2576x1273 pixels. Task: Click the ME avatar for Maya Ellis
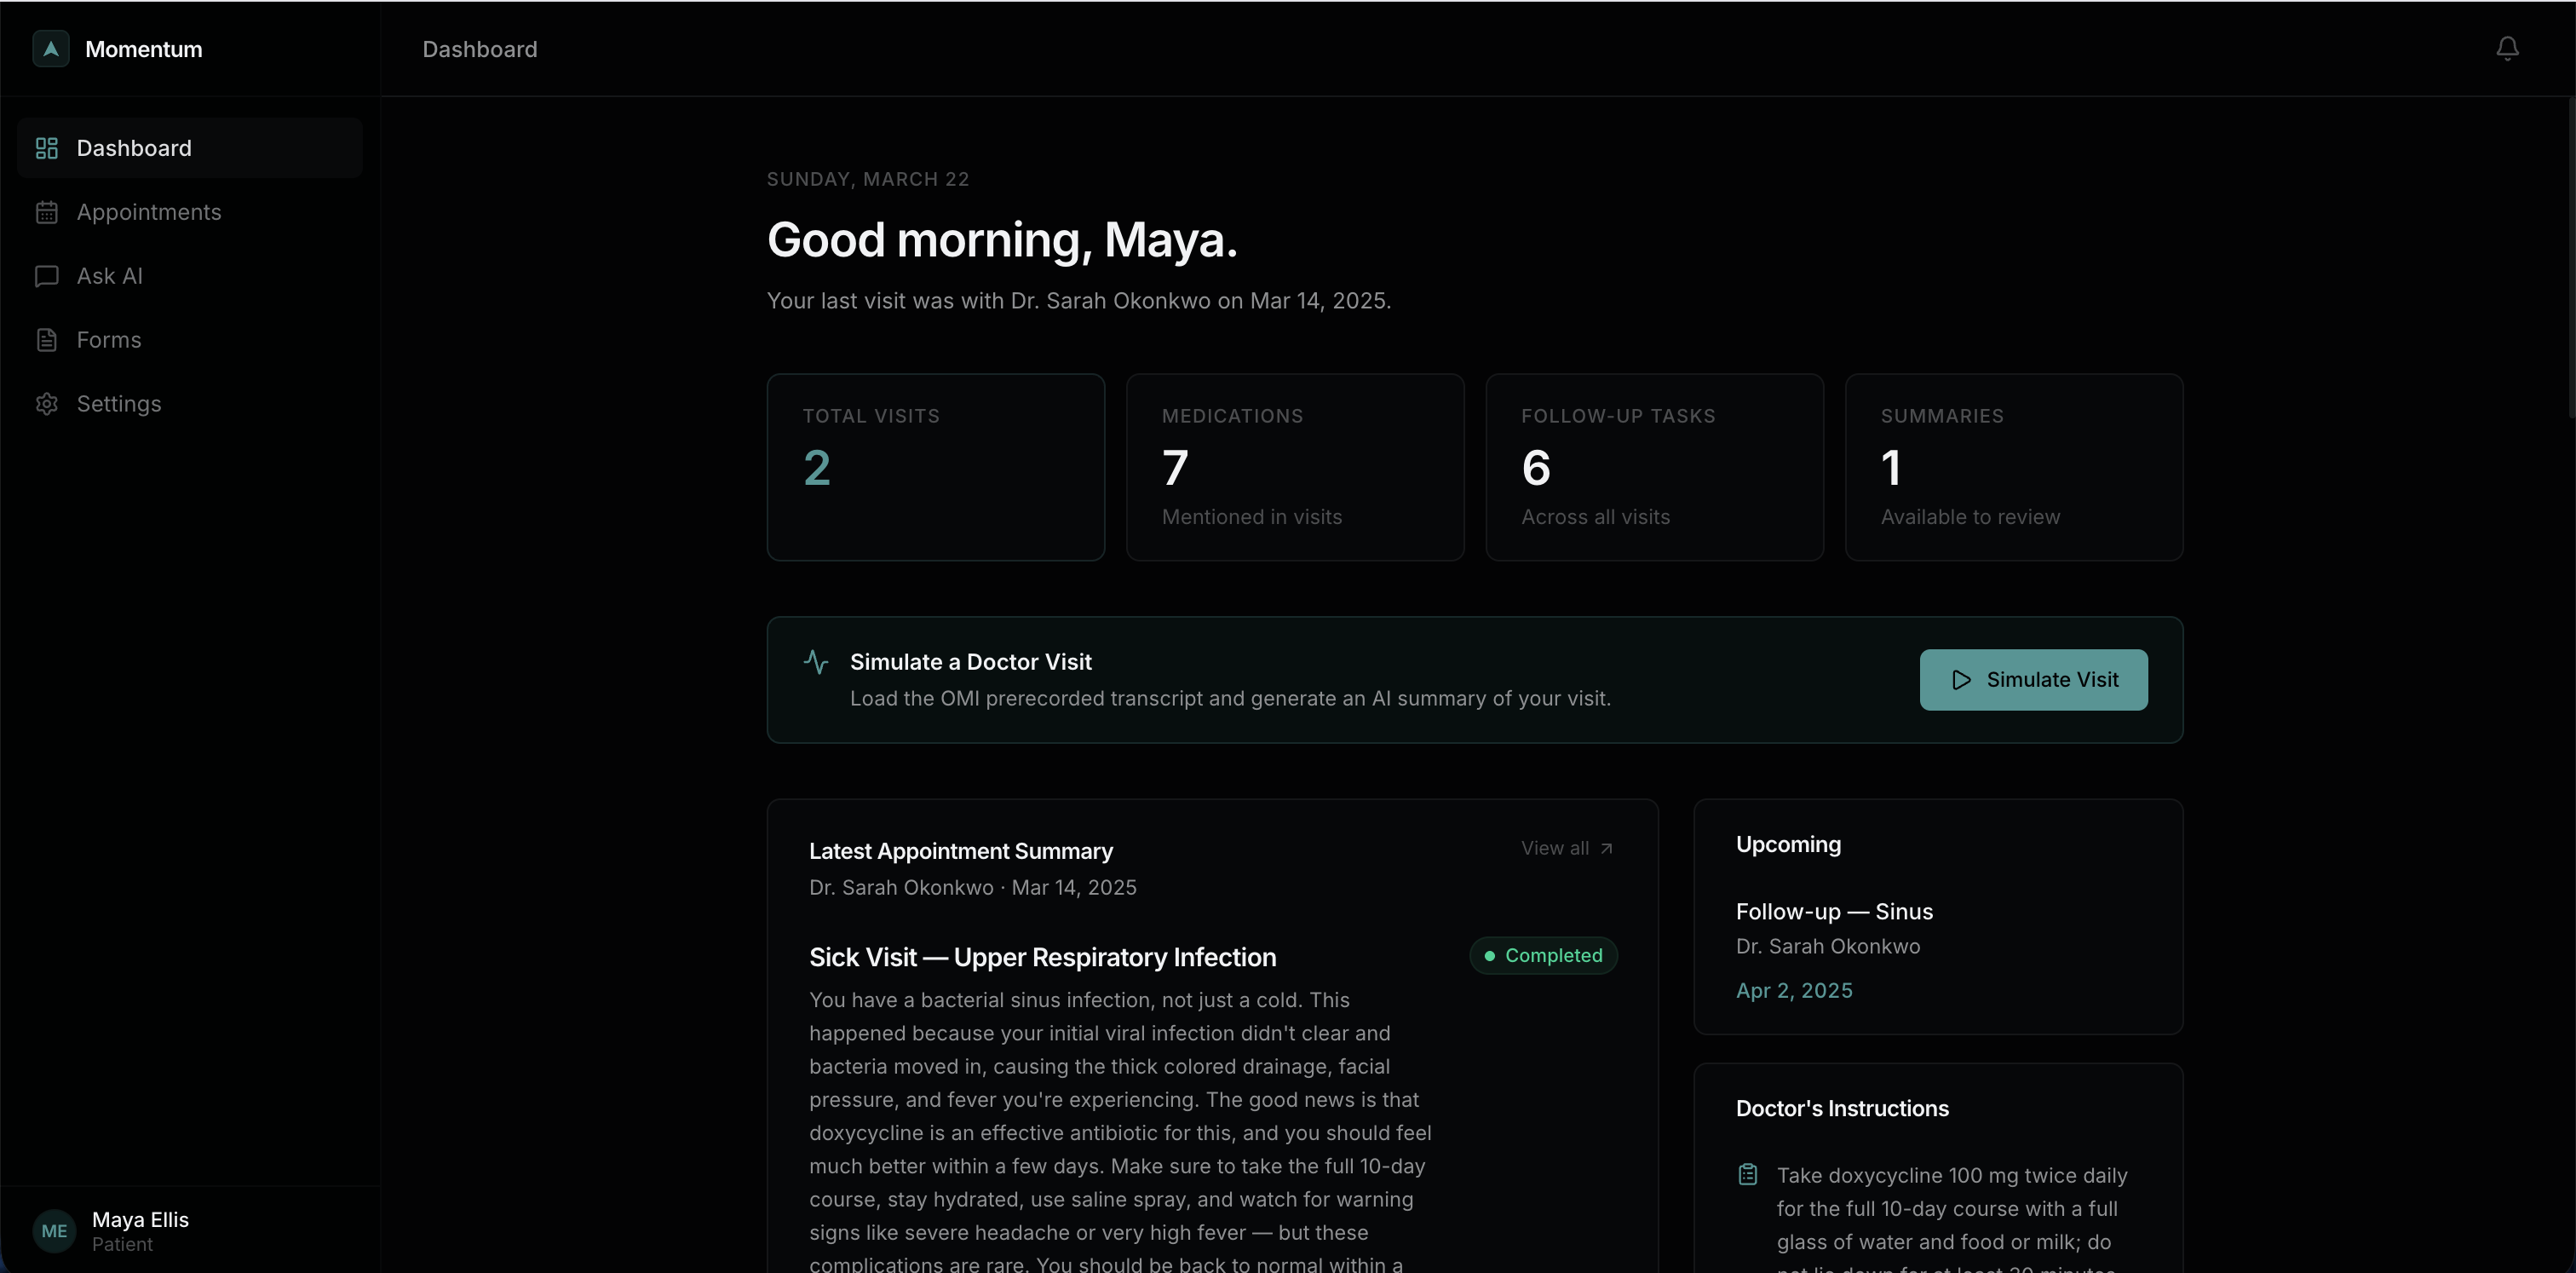54,1230
